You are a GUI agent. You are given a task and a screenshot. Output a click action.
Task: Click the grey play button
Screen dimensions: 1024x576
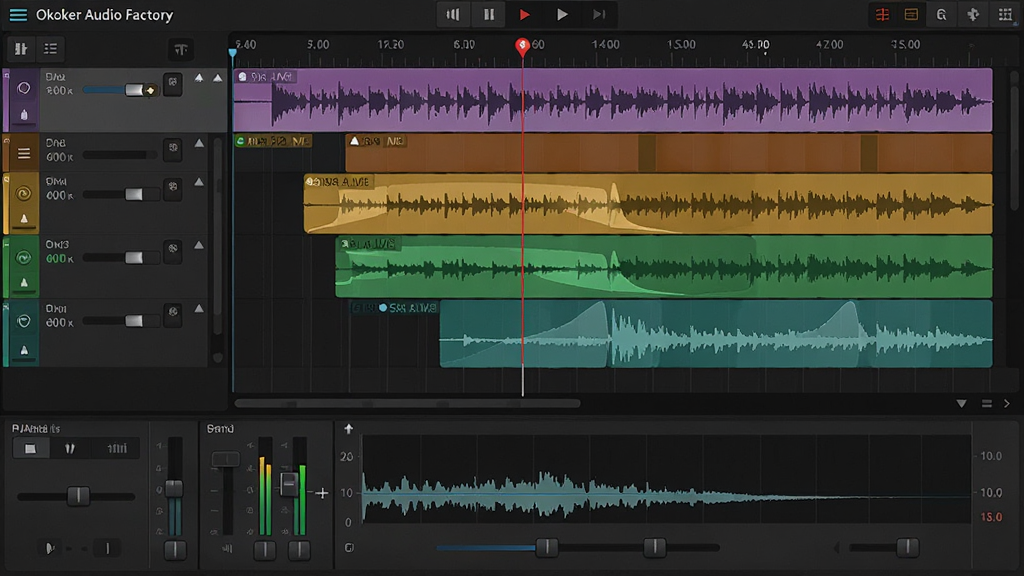pyautogui.click(x=562, y=14)
